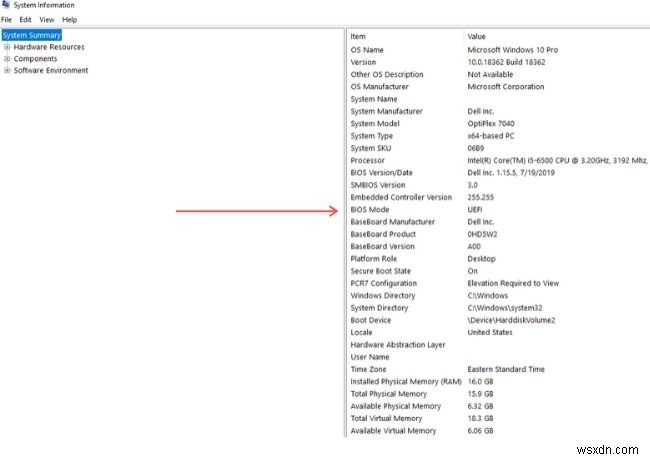Select Total Physical Memory row
The width and height of the screenshot is (650, 460).
click(388, 394)
